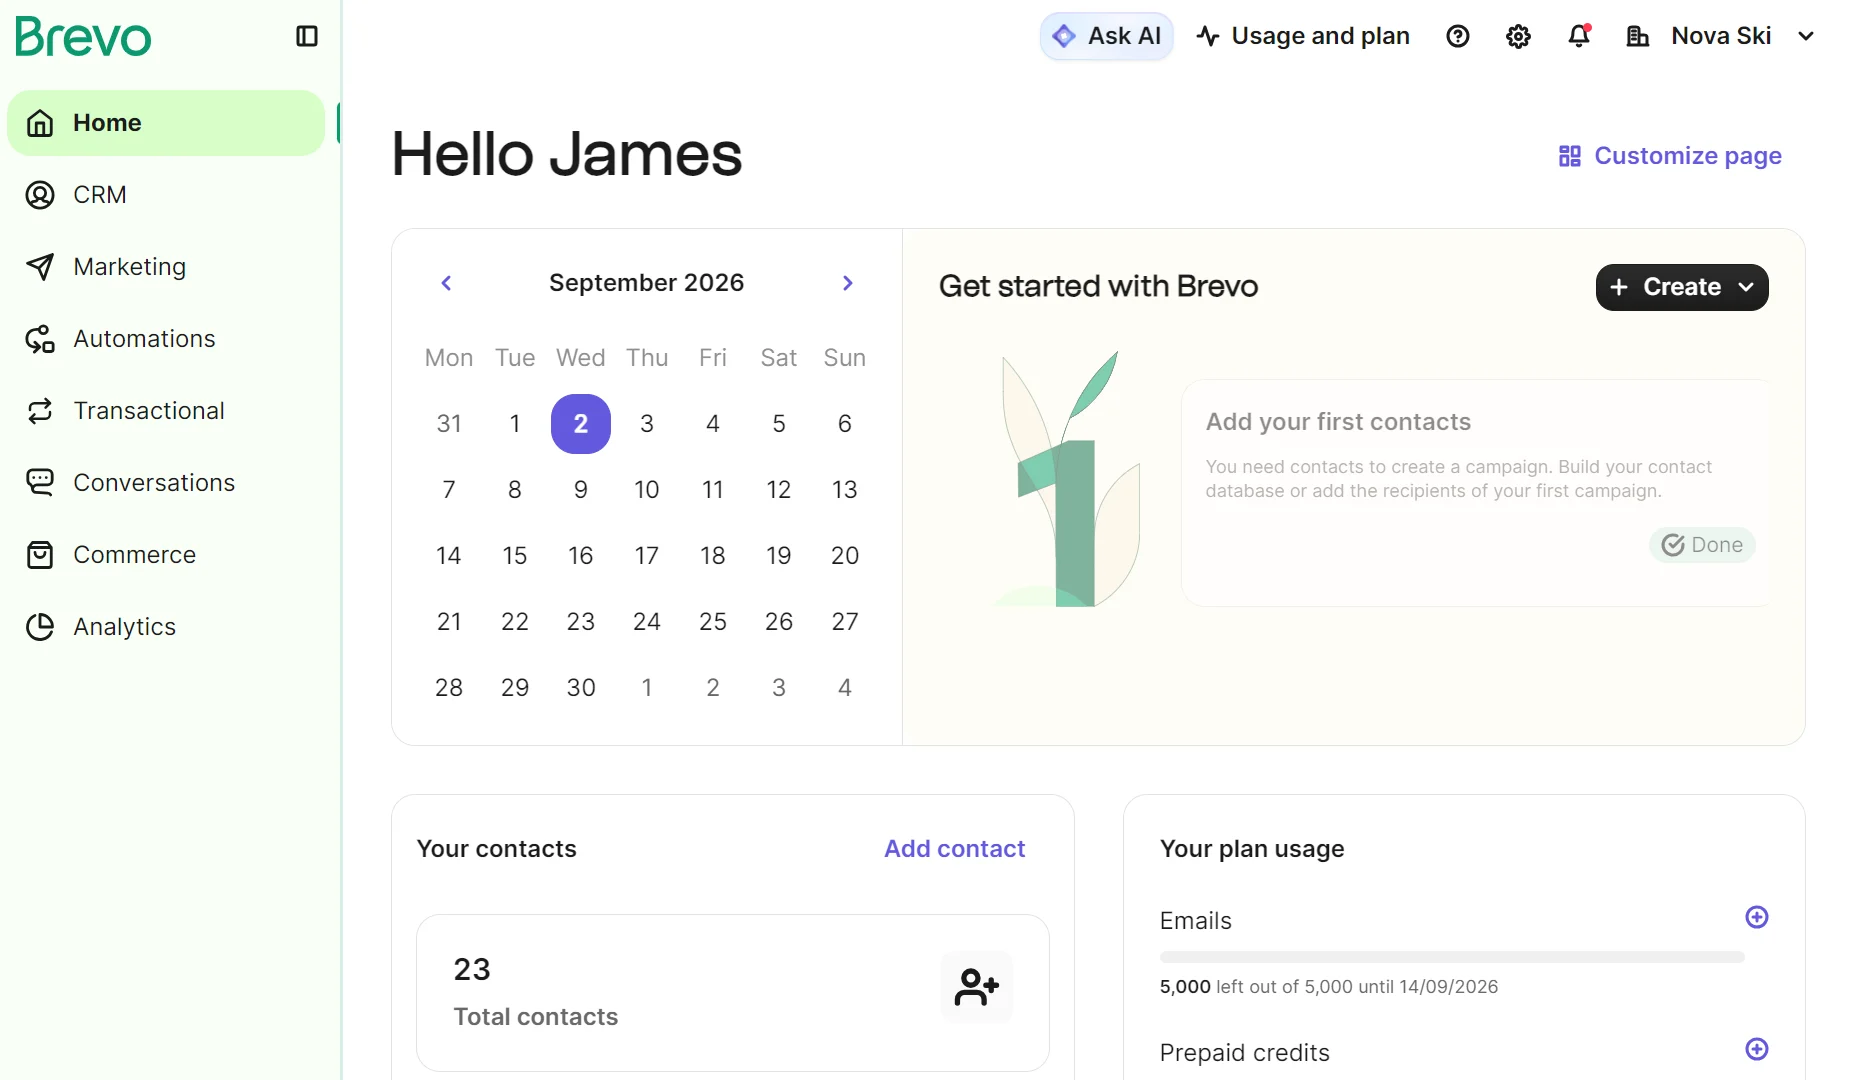Image resolution: width=1849 pixels, height=1080 pixels.
Task: Click the Ask AI button
Action: [x=1107, y=36]
